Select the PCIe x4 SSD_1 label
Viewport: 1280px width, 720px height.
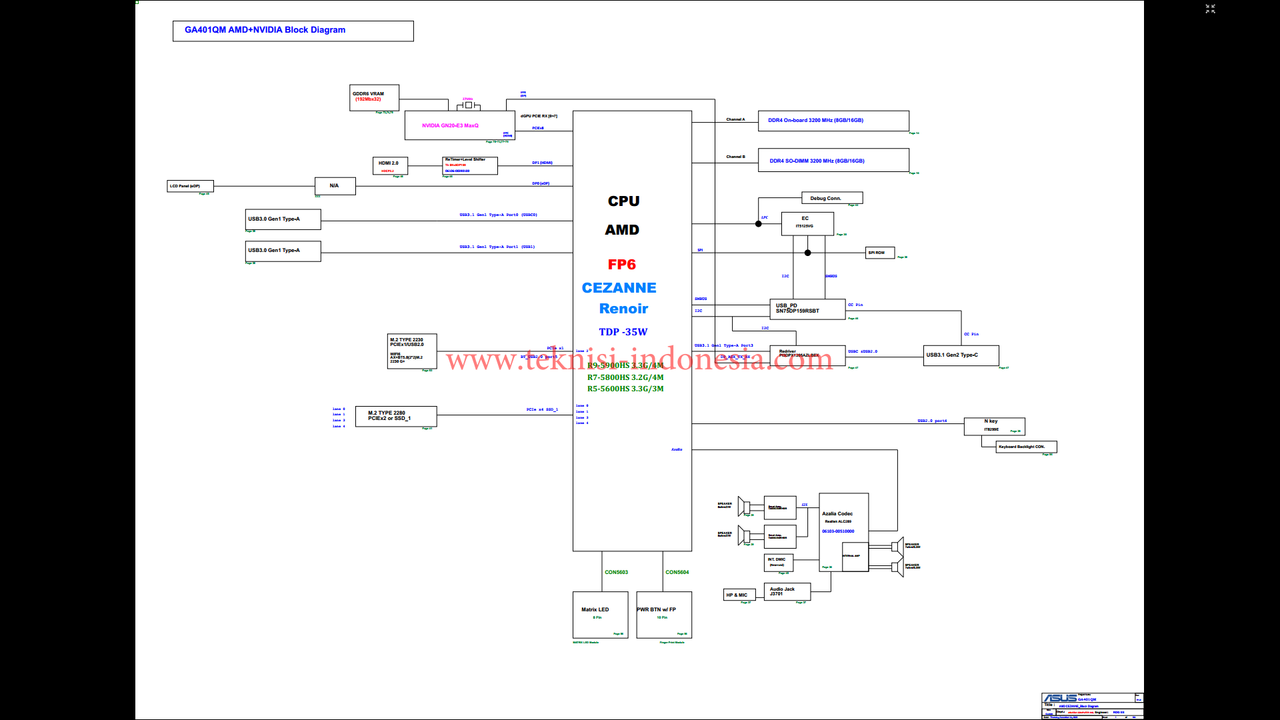(x=542, y=410)
